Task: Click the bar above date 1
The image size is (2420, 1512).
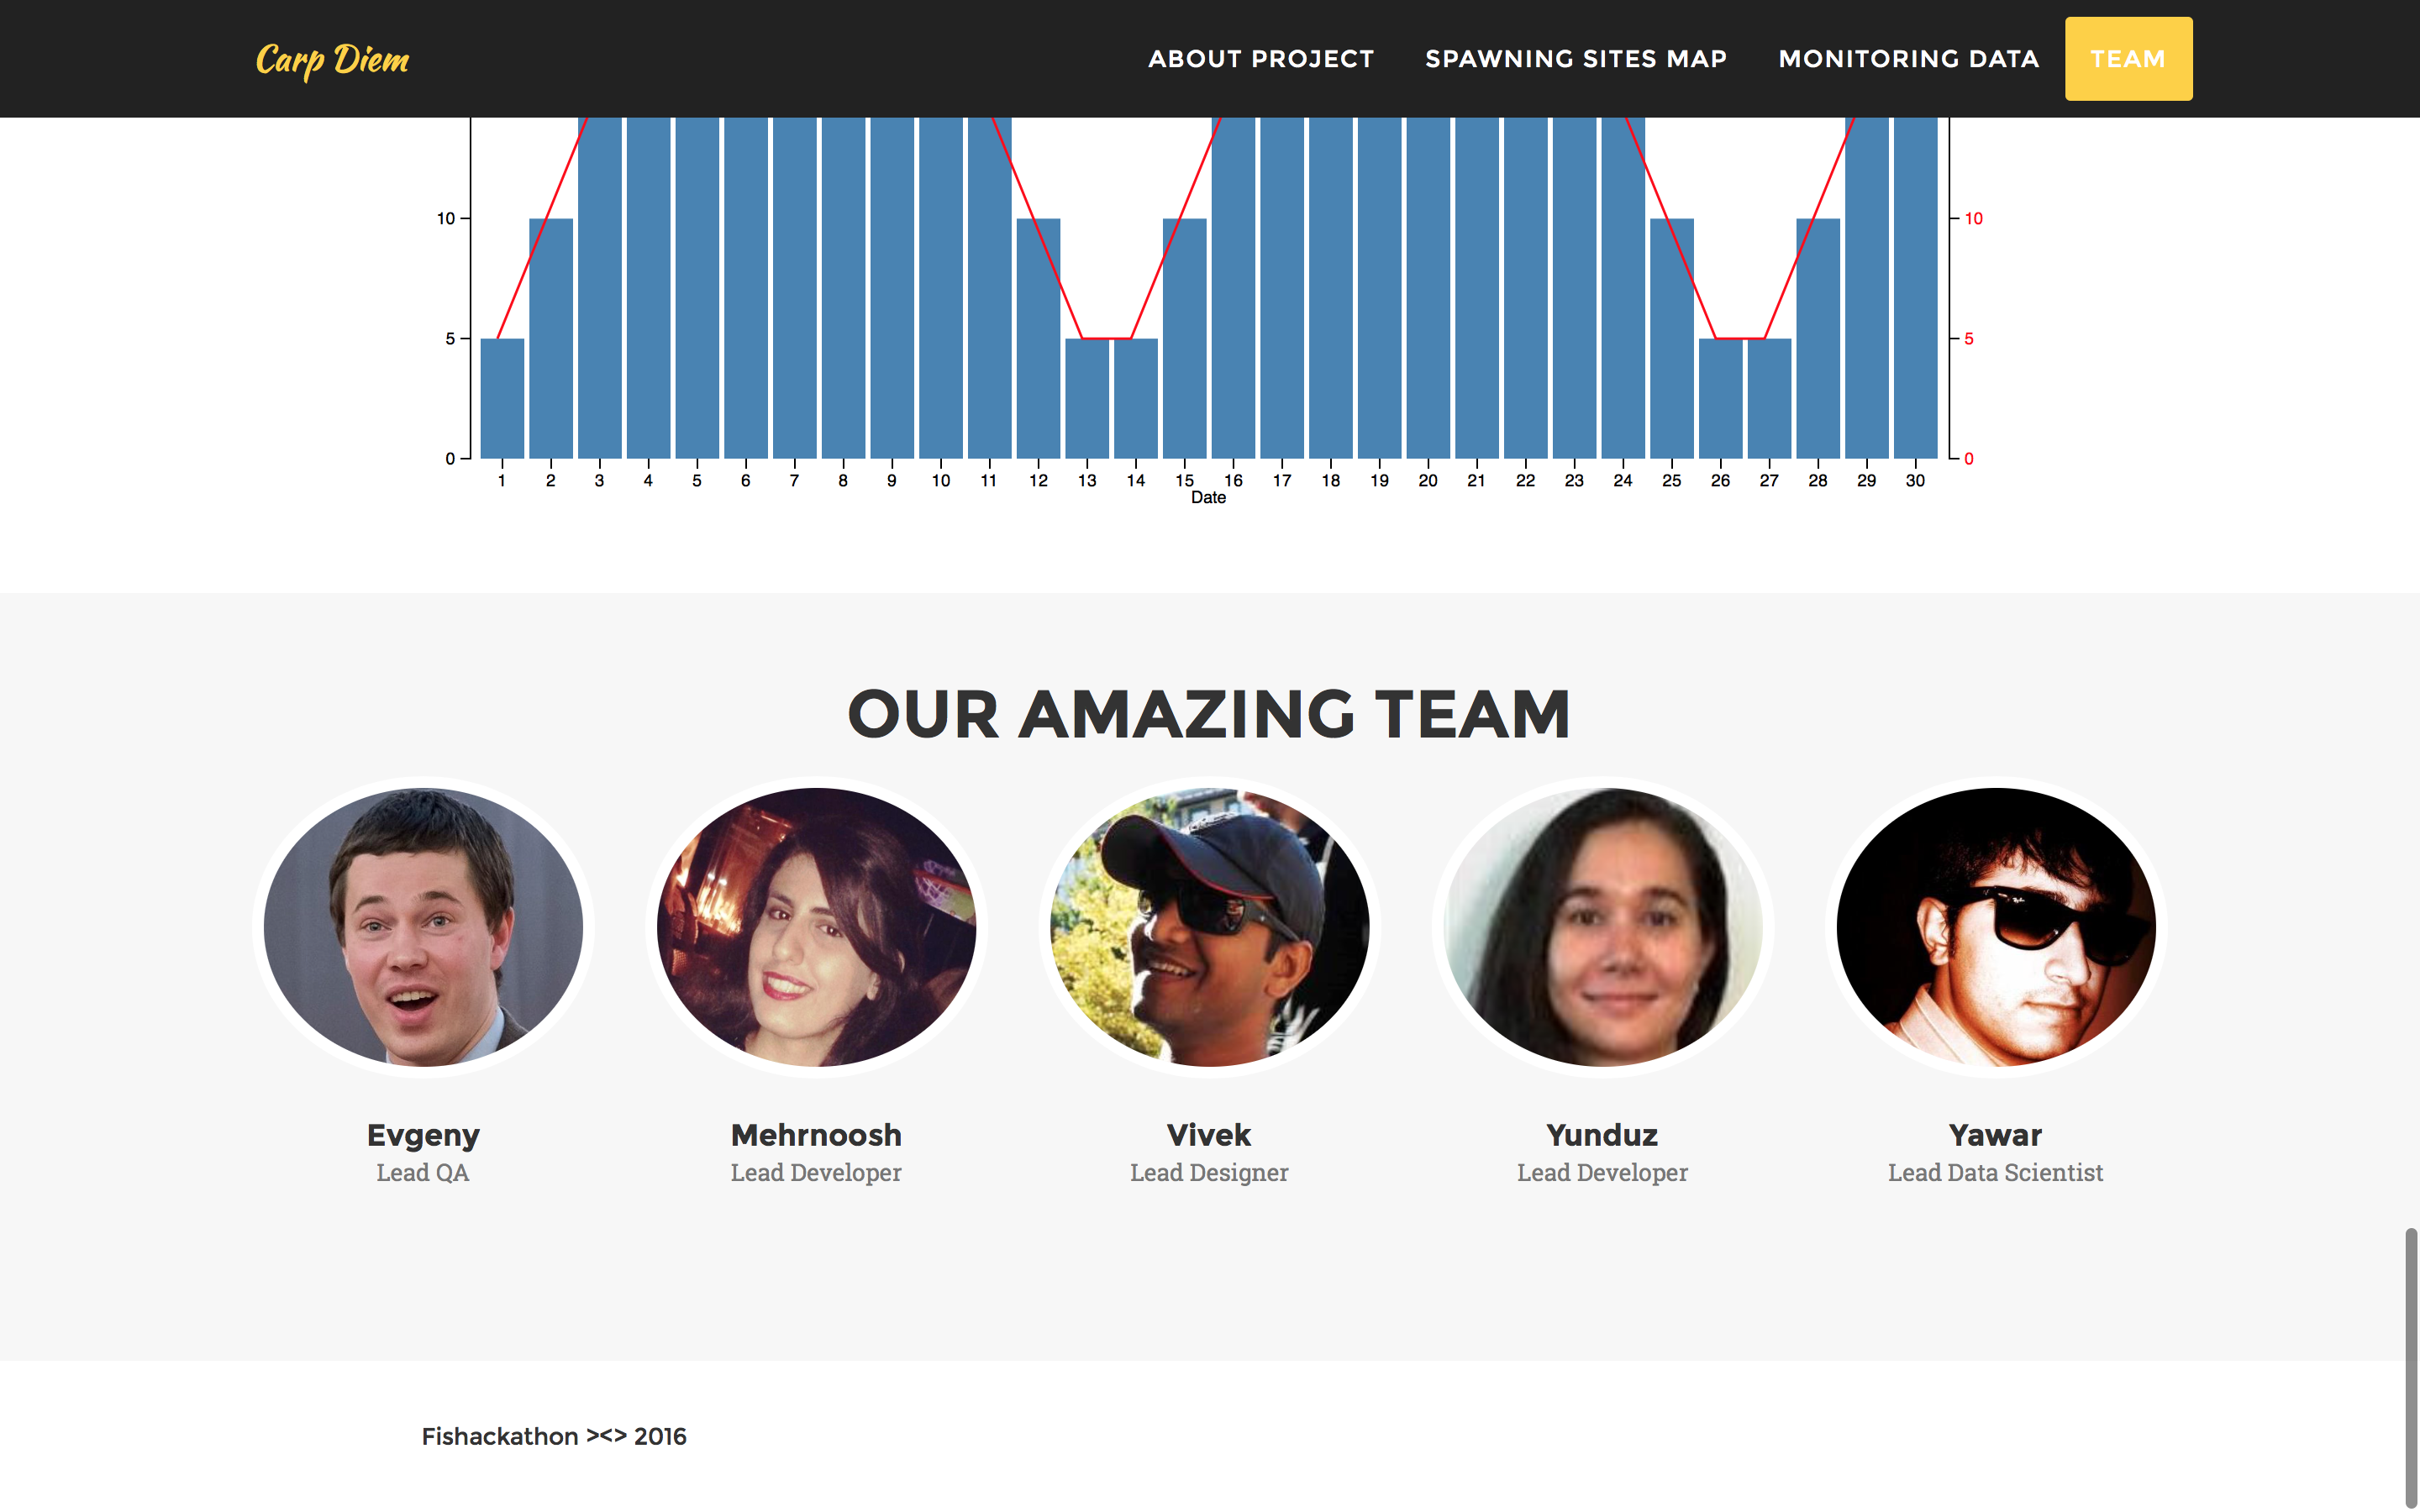Action: [502, 398]
